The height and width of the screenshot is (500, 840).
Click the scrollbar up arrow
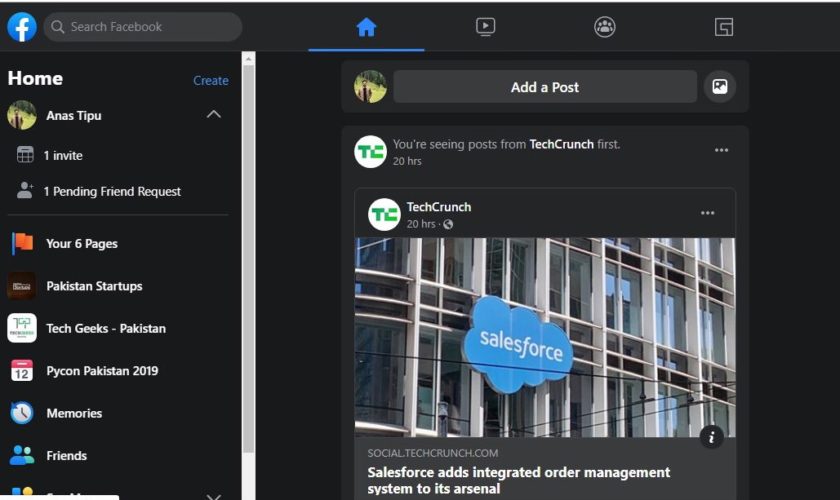pyautogui.click(x=248, y=58)
